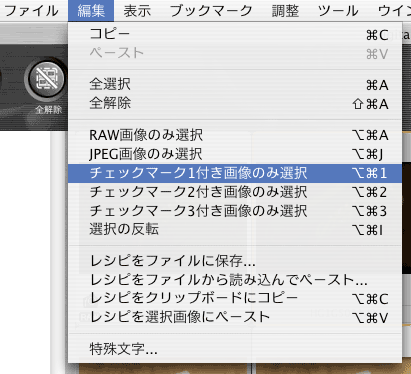This screenshot has width=411, height=374.
Task: Select チェックマーク3付き画像のみ選択
Action: 235,211
